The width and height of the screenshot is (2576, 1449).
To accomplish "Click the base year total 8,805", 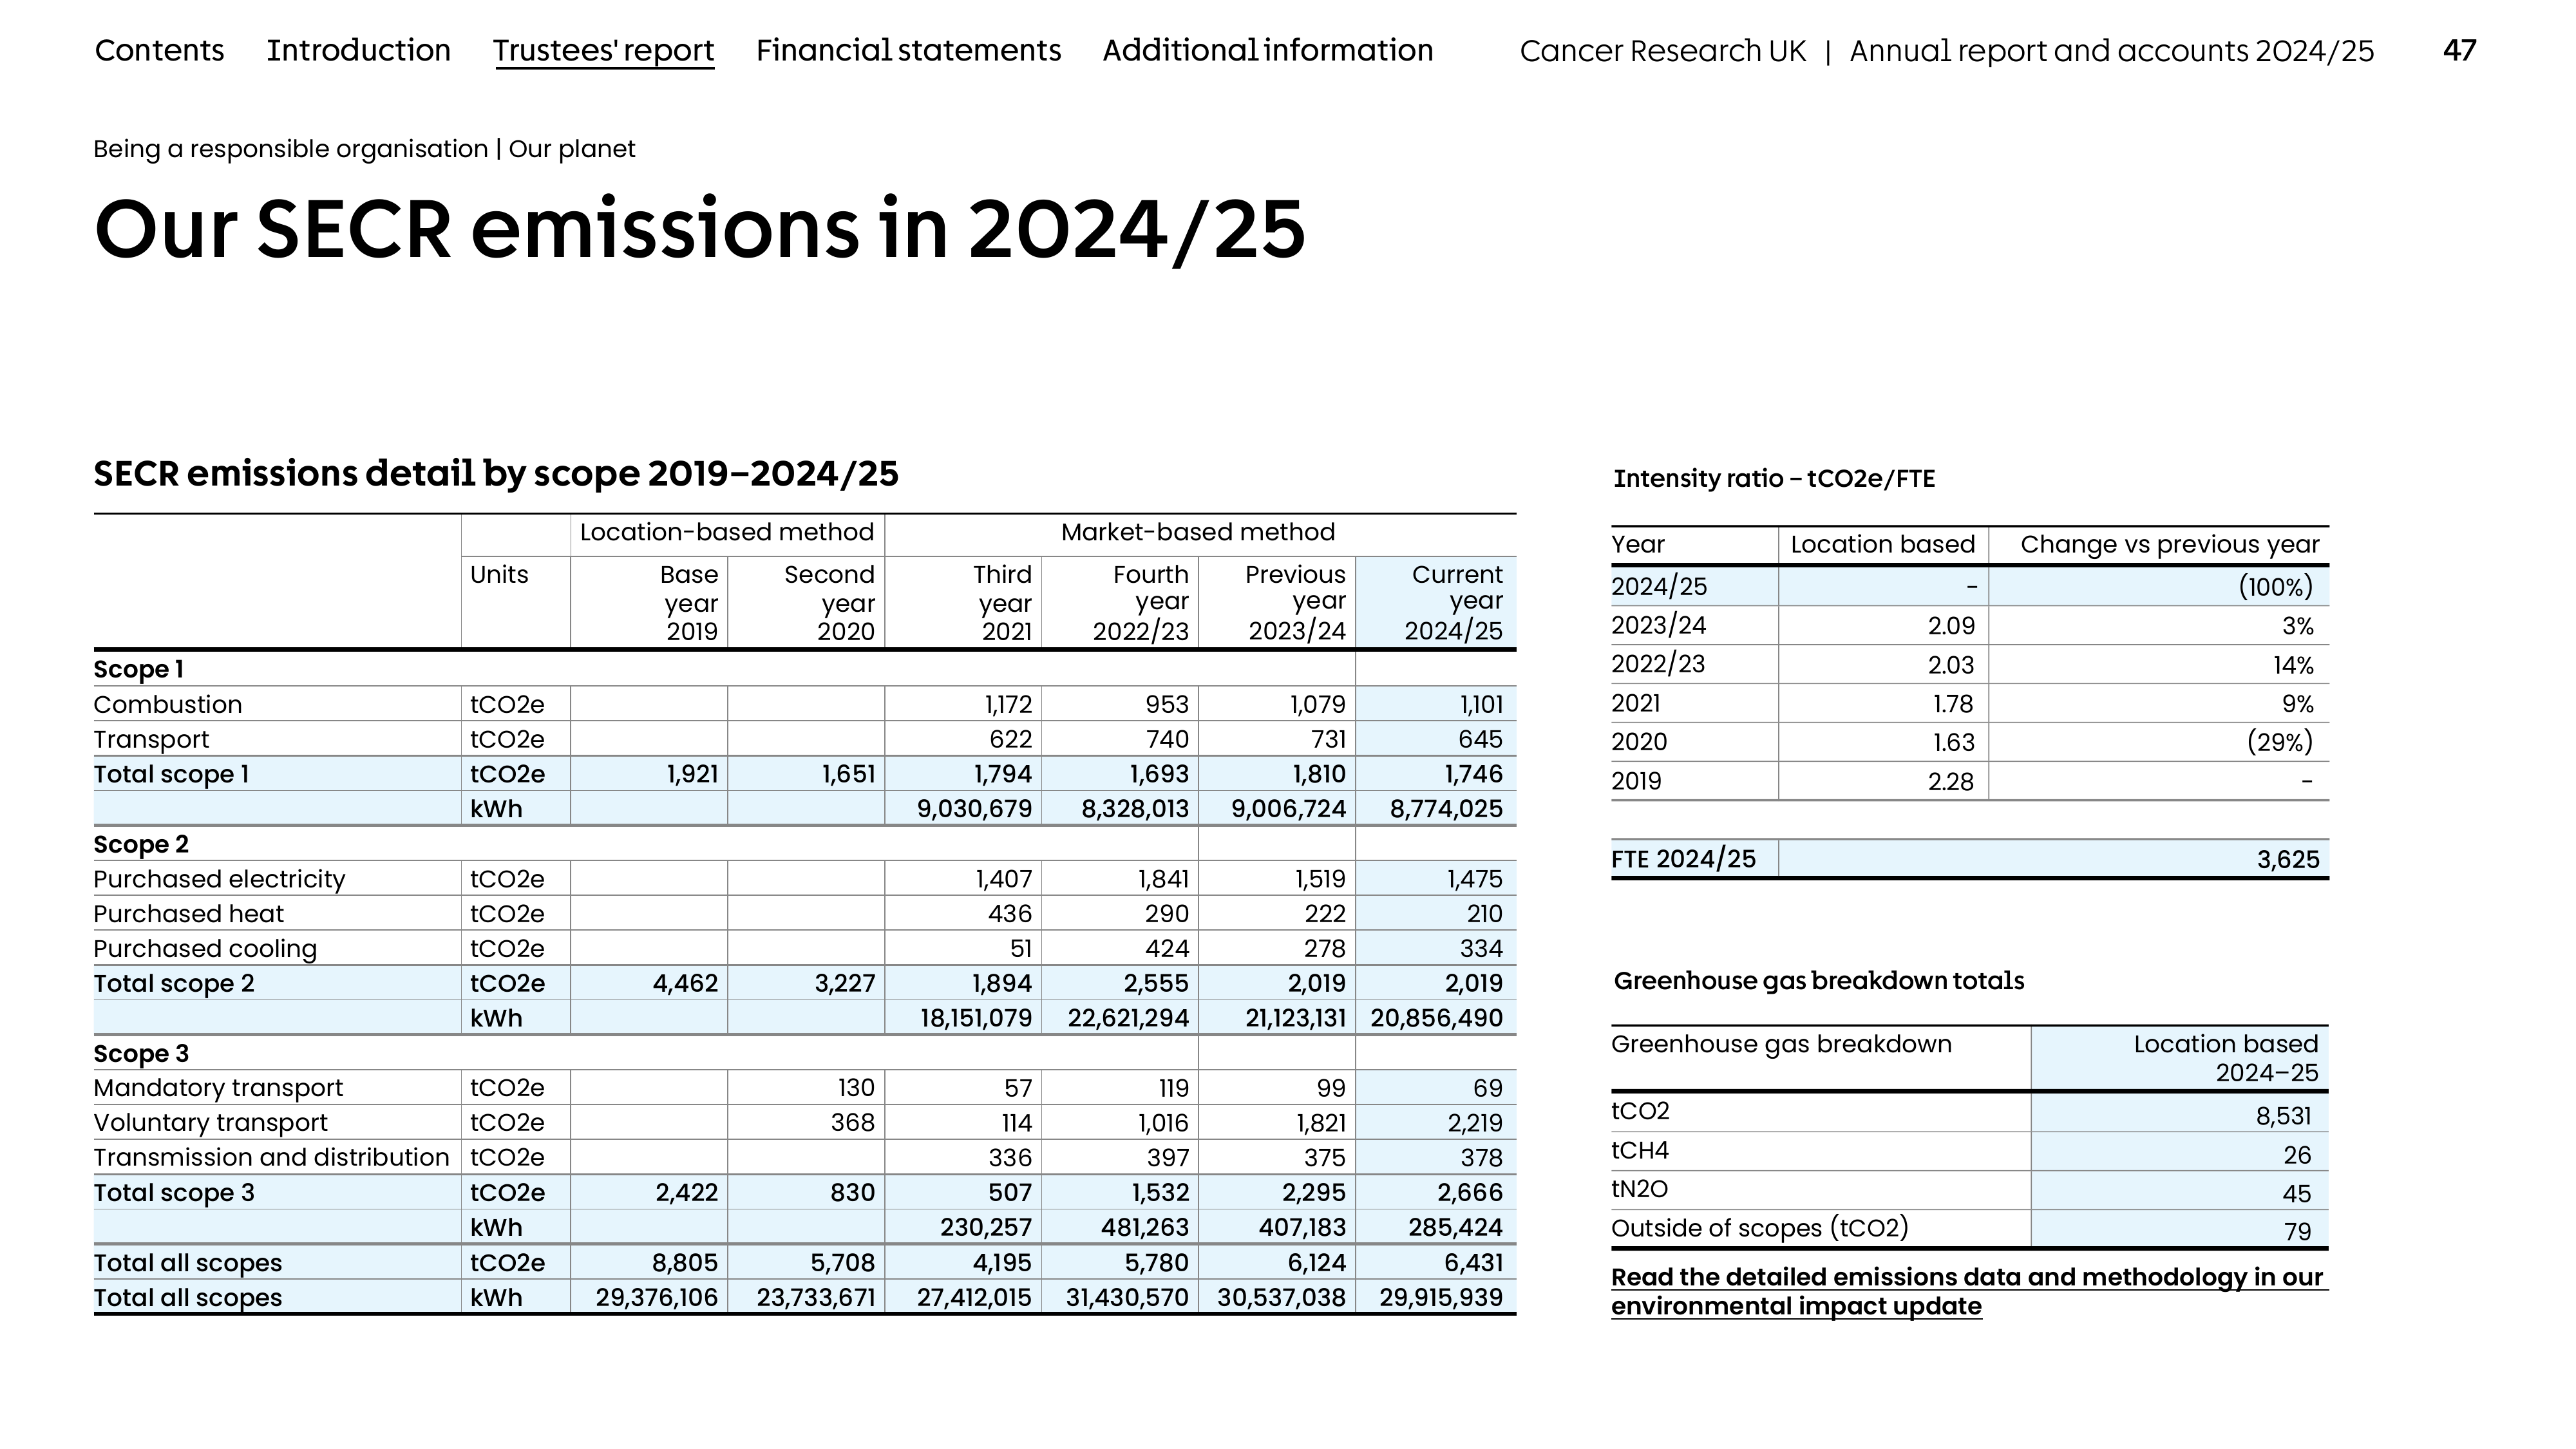I will (x=685, y=1263).
